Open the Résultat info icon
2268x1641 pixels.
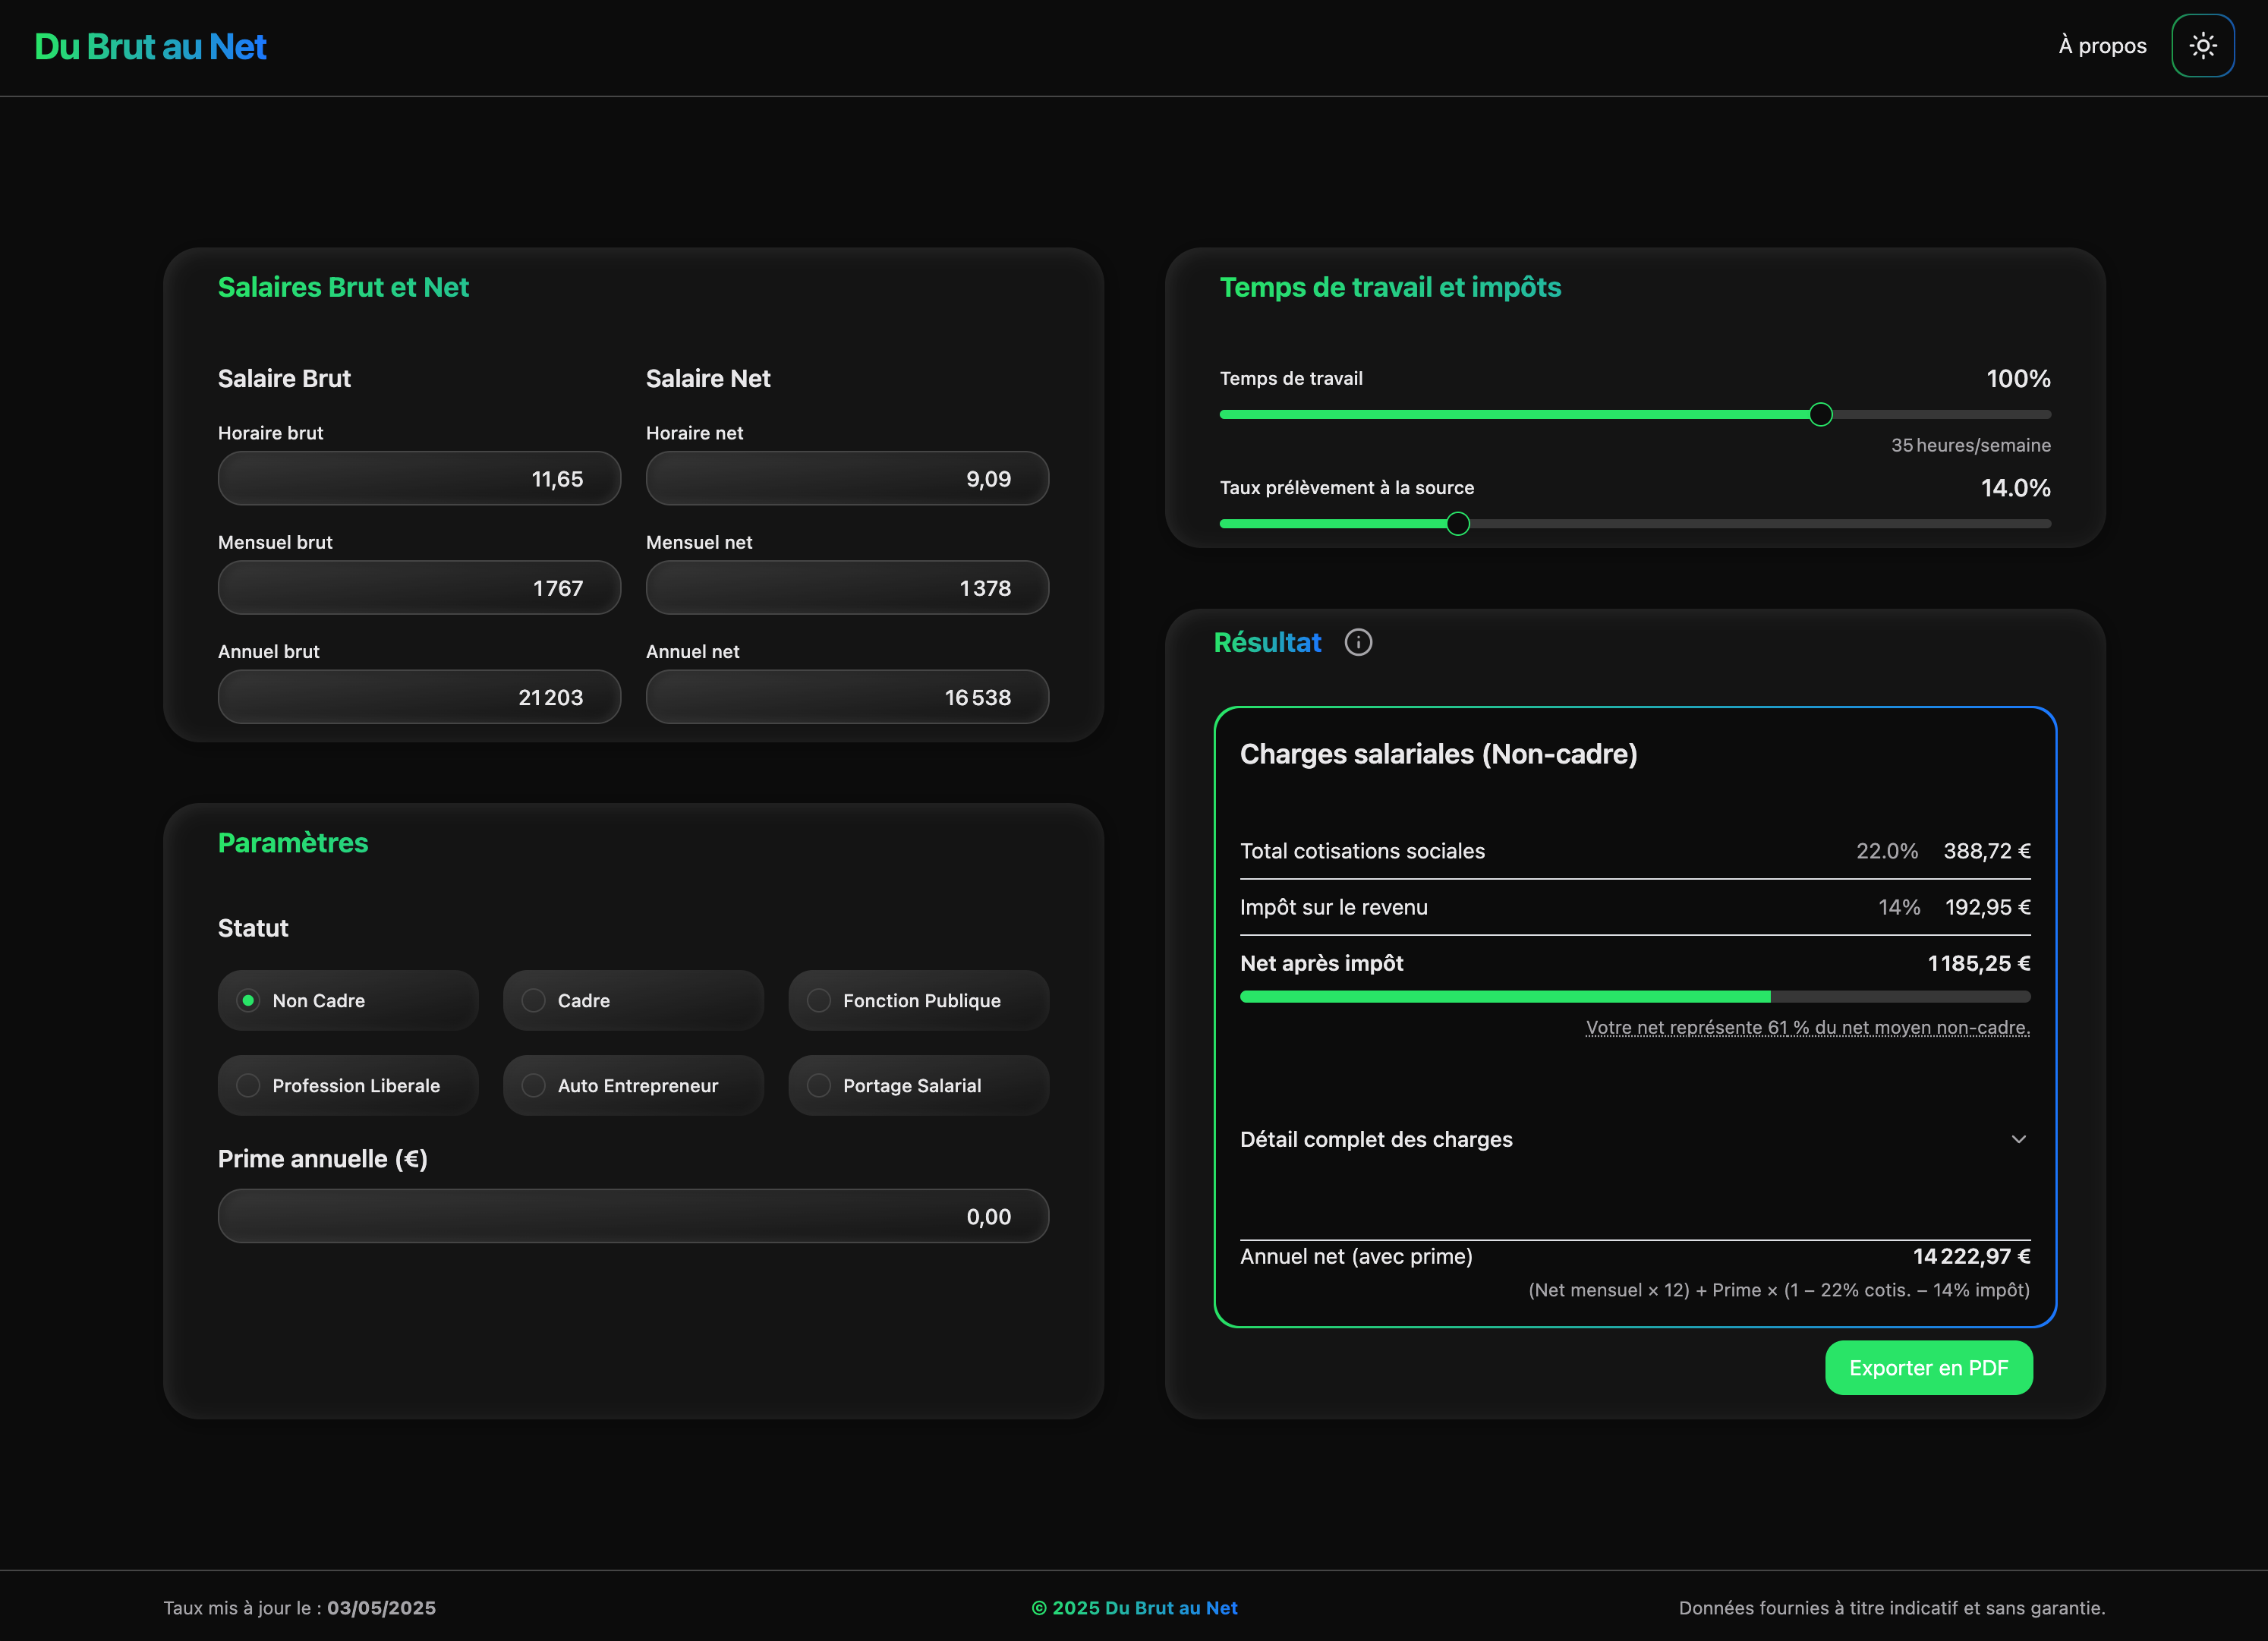(x=1358, y=642)
